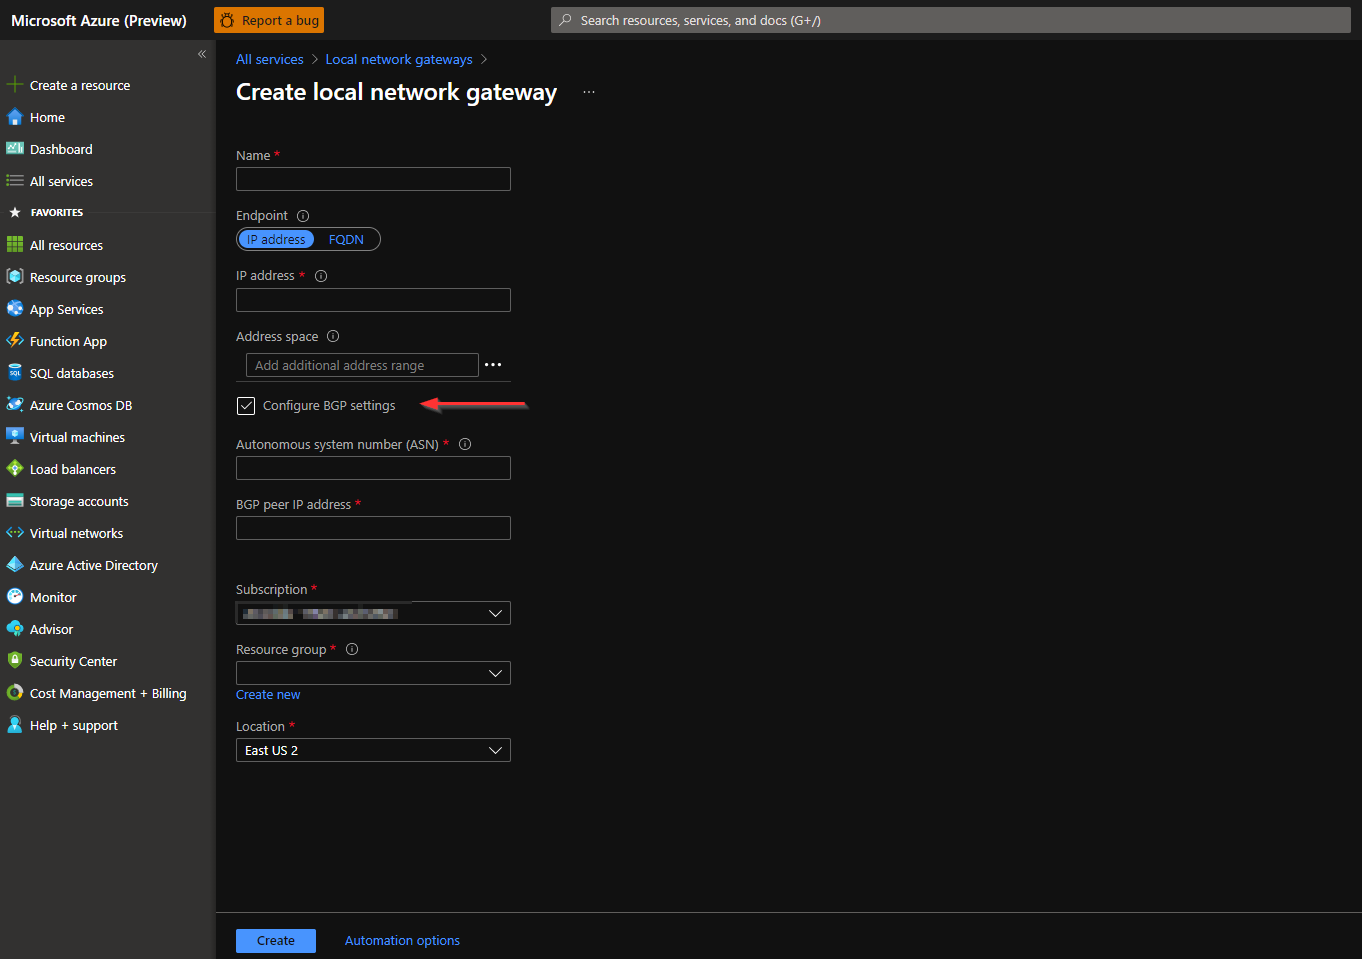Click the Azure Active Directory icon
This screenshot has height=959, width=1362.
click(15, 565)
